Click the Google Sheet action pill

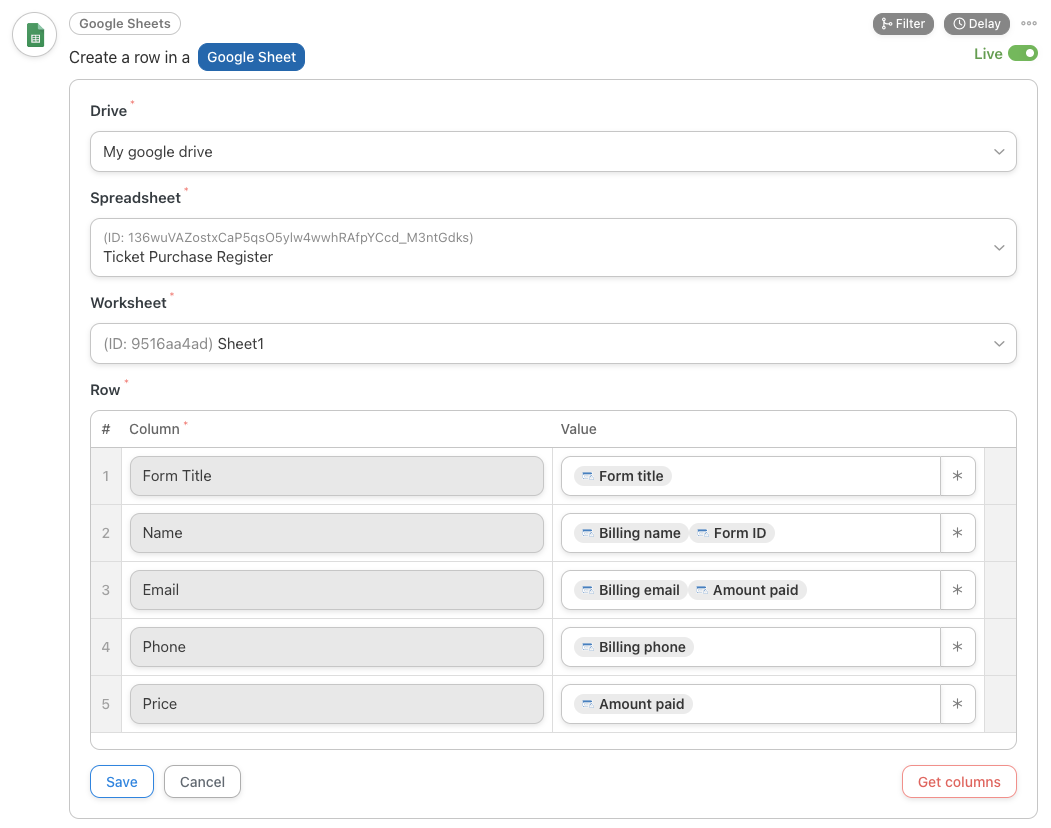(x=251, y=57)
